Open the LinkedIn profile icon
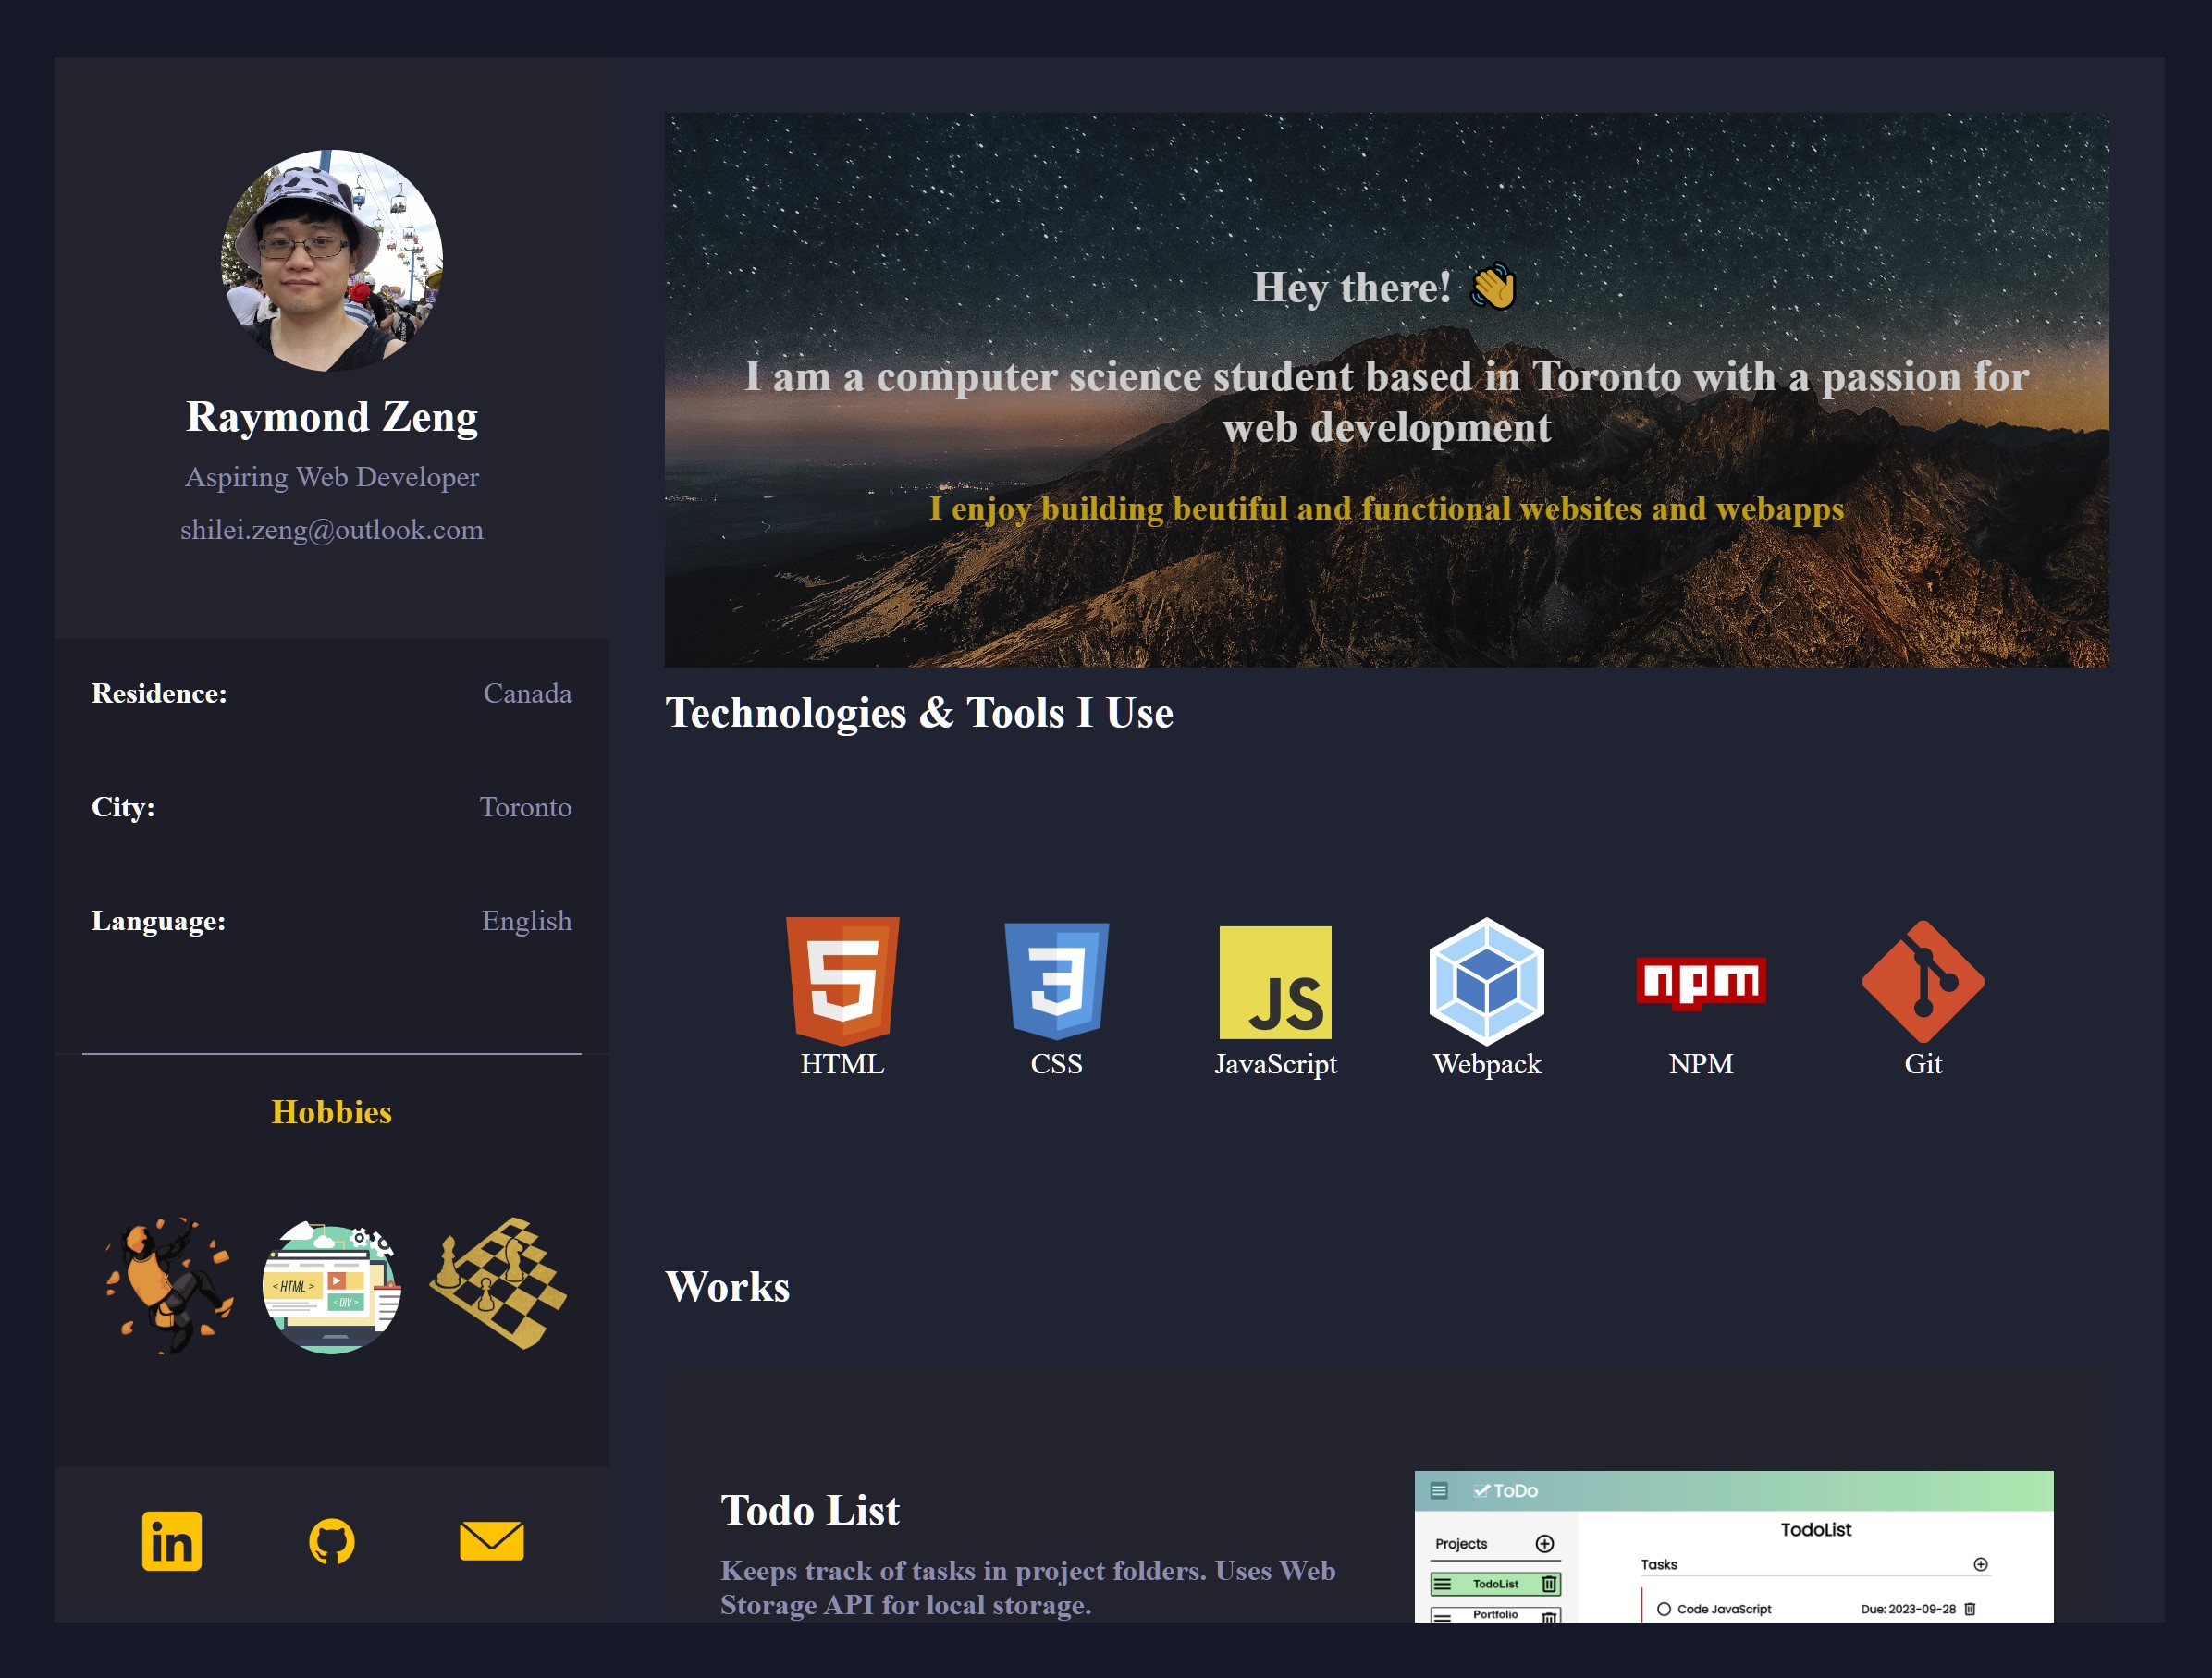The height and width of the screenshot is (1678, 2212). coord(172,1541)
